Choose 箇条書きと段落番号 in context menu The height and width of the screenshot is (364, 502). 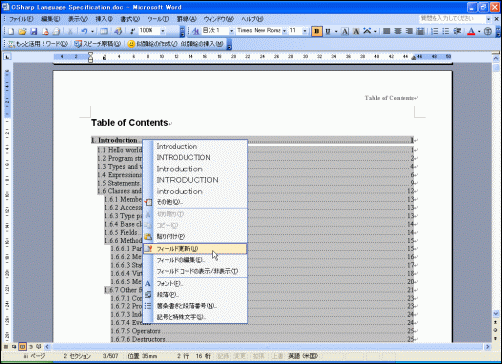click(195, 306)
